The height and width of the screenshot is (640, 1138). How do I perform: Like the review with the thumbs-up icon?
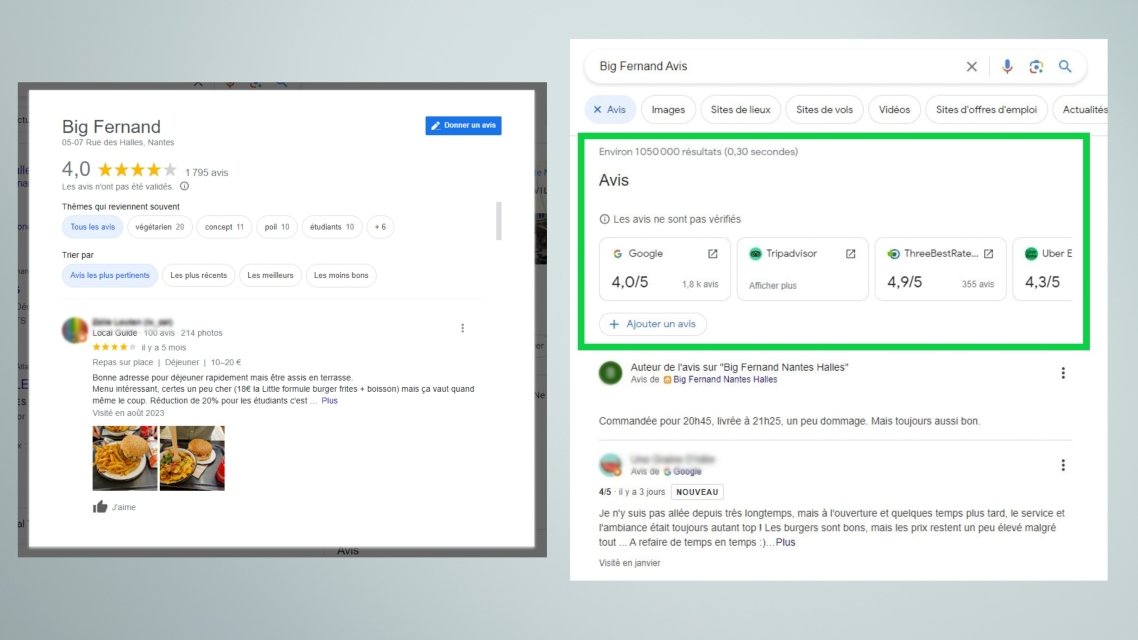pyautogui.click(x=99, y=506)
